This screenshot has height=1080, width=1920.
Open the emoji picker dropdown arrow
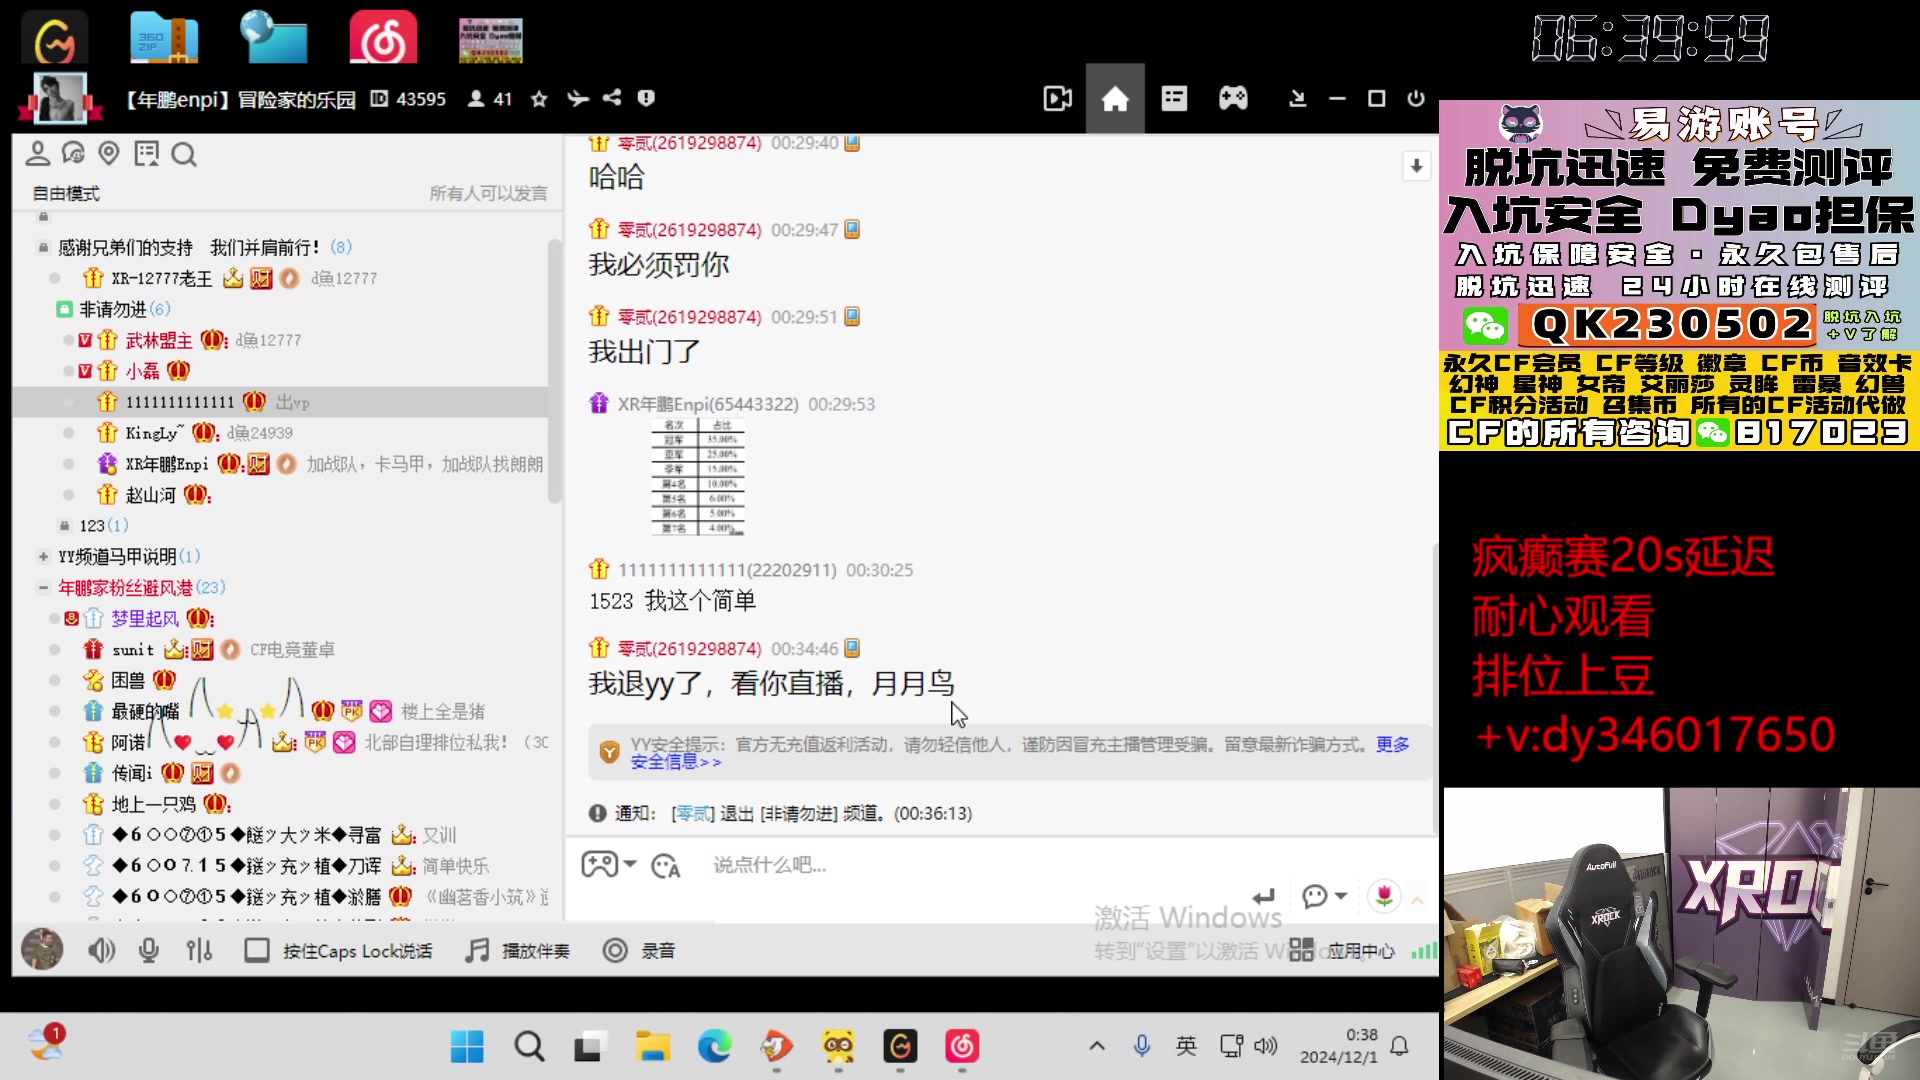pyautogui.click(x=630, y=864)
